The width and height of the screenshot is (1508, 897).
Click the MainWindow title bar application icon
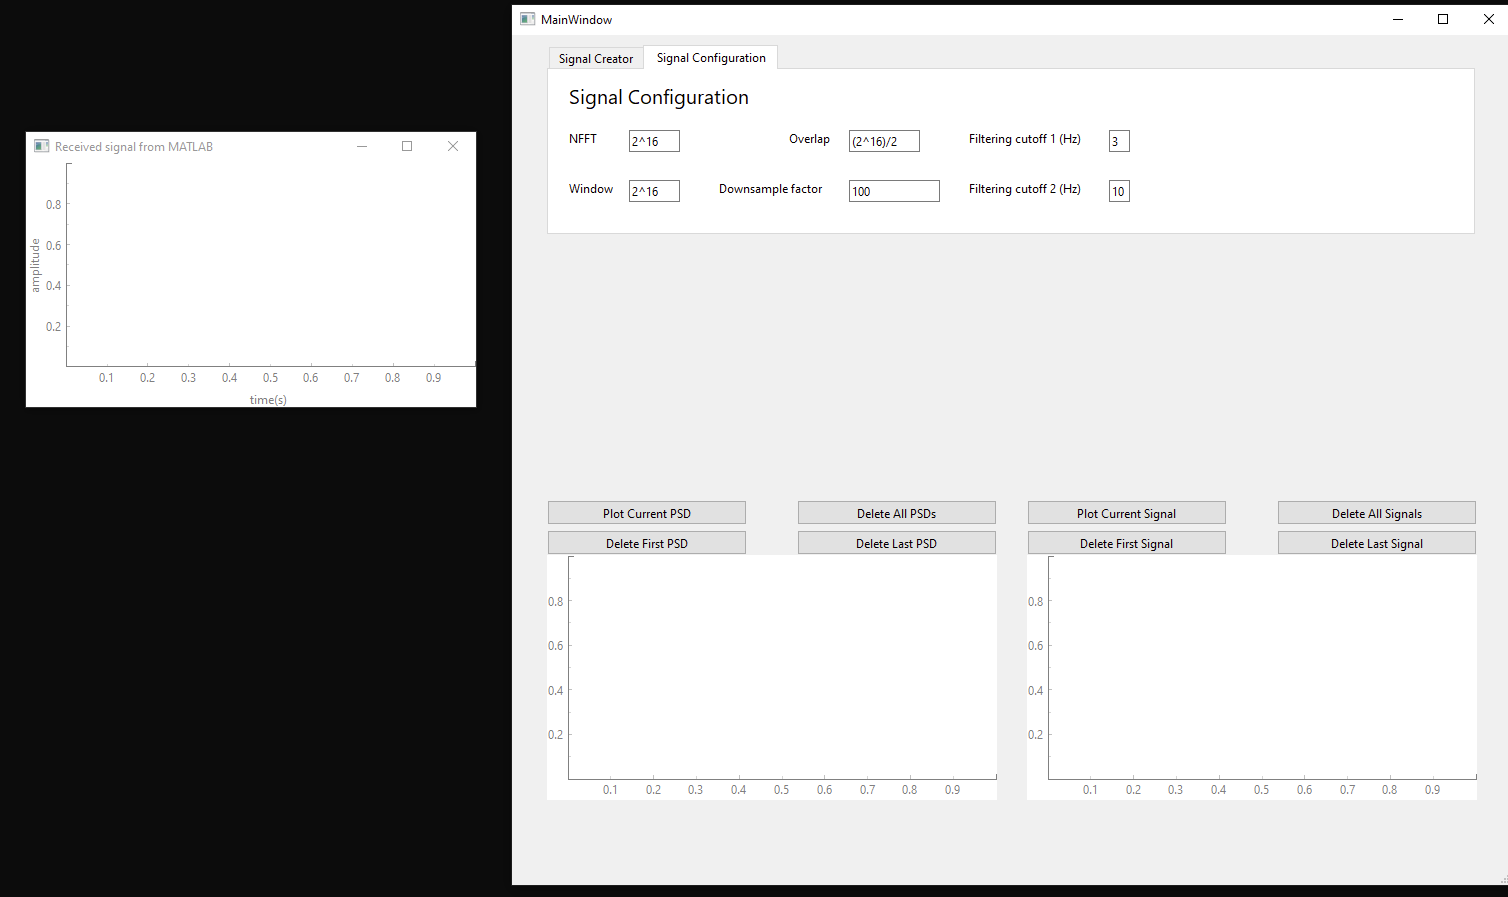(x=526, y=18)
